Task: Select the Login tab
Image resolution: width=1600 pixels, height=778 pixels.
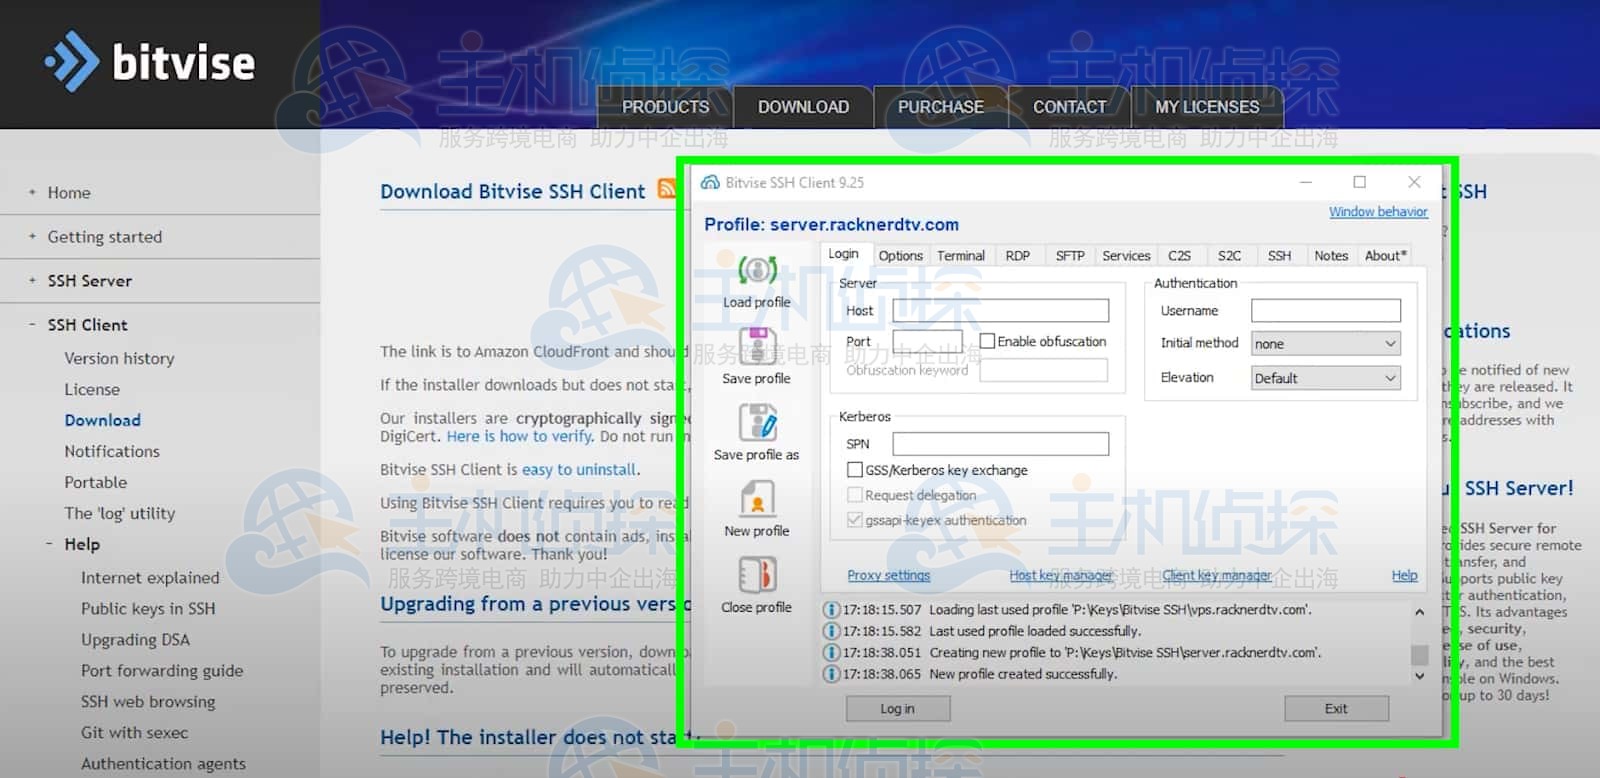Action: click(x=843, y=254)
